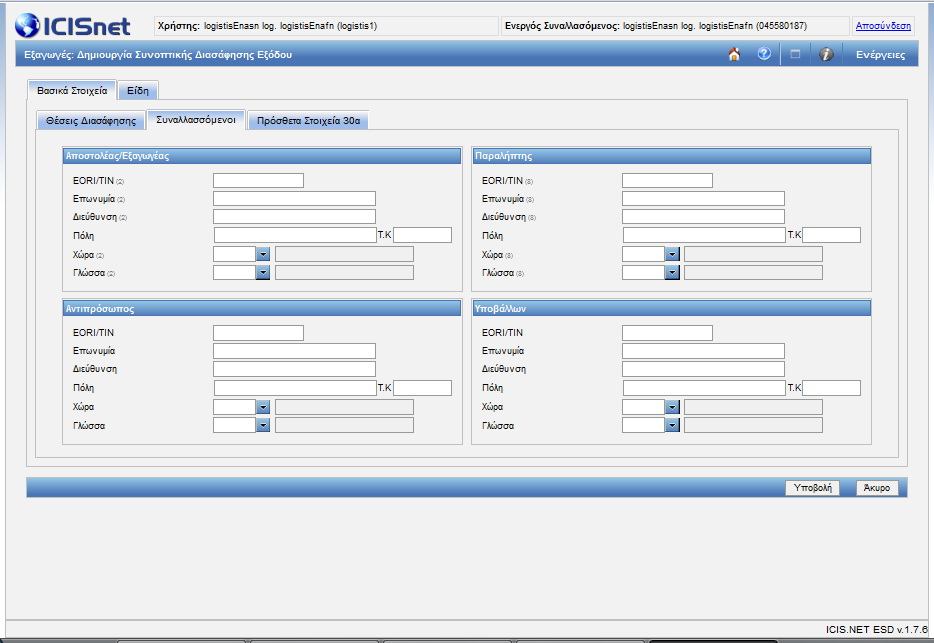Click the window panel icon in header
Screen dimensions: 934x643
pyautogui.click(x=795, y=54)
